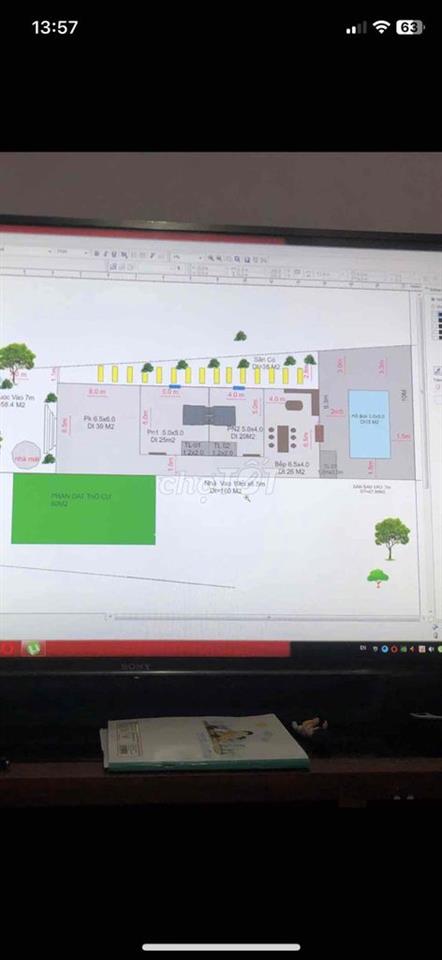The width and height of the screenshot is (442, 960).
Task: Select the 'Nhà mát' circle shape
Action: [26, 456]
